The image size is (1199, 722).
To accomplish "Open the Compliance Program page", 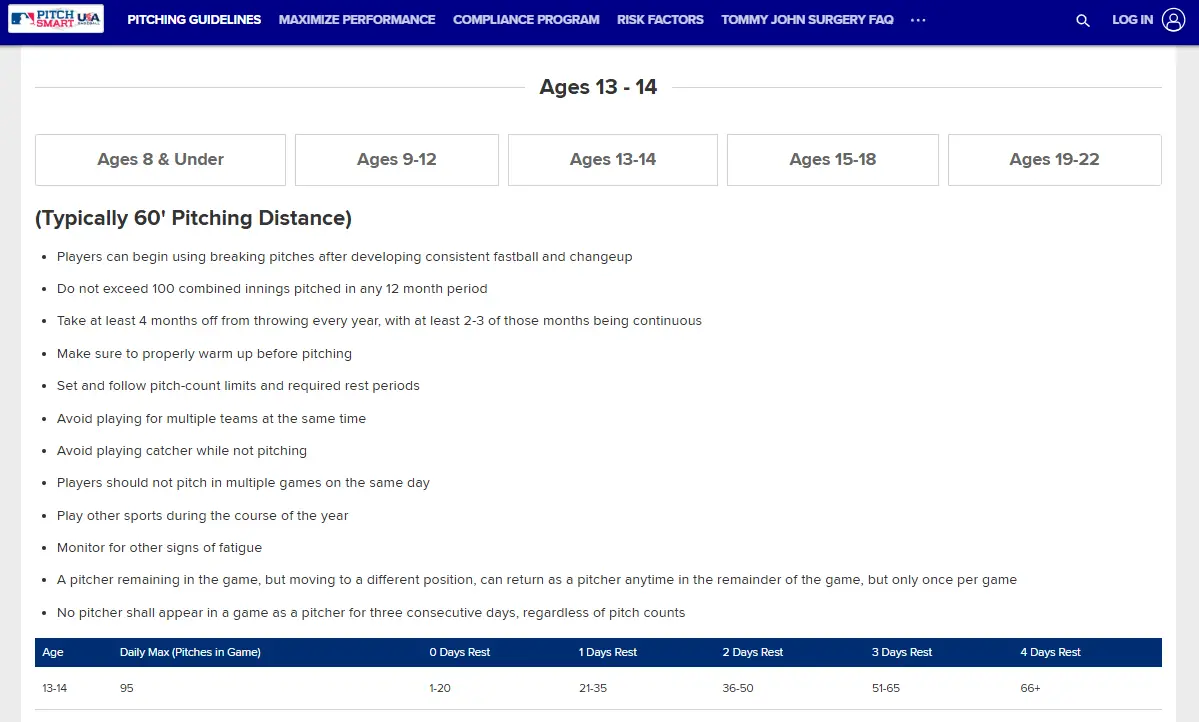I will (x=526, y=20).
